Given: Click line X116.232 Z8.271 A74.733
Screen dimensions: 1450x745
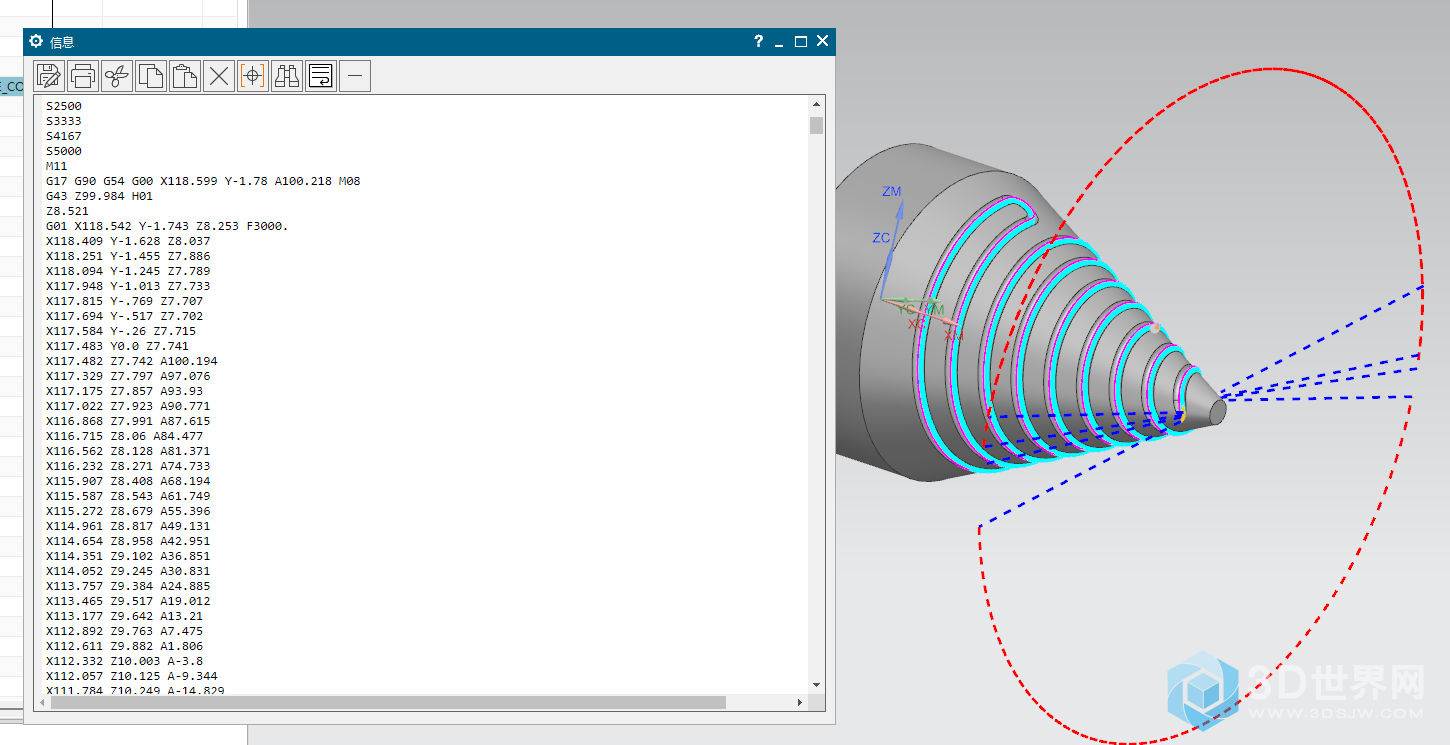Looking at the screenshot, I should [x=128, y=466].
